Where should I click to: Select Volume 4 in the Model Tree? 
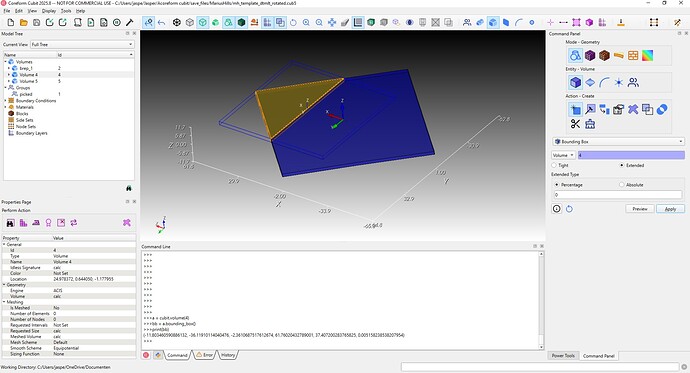pos(29,75)
